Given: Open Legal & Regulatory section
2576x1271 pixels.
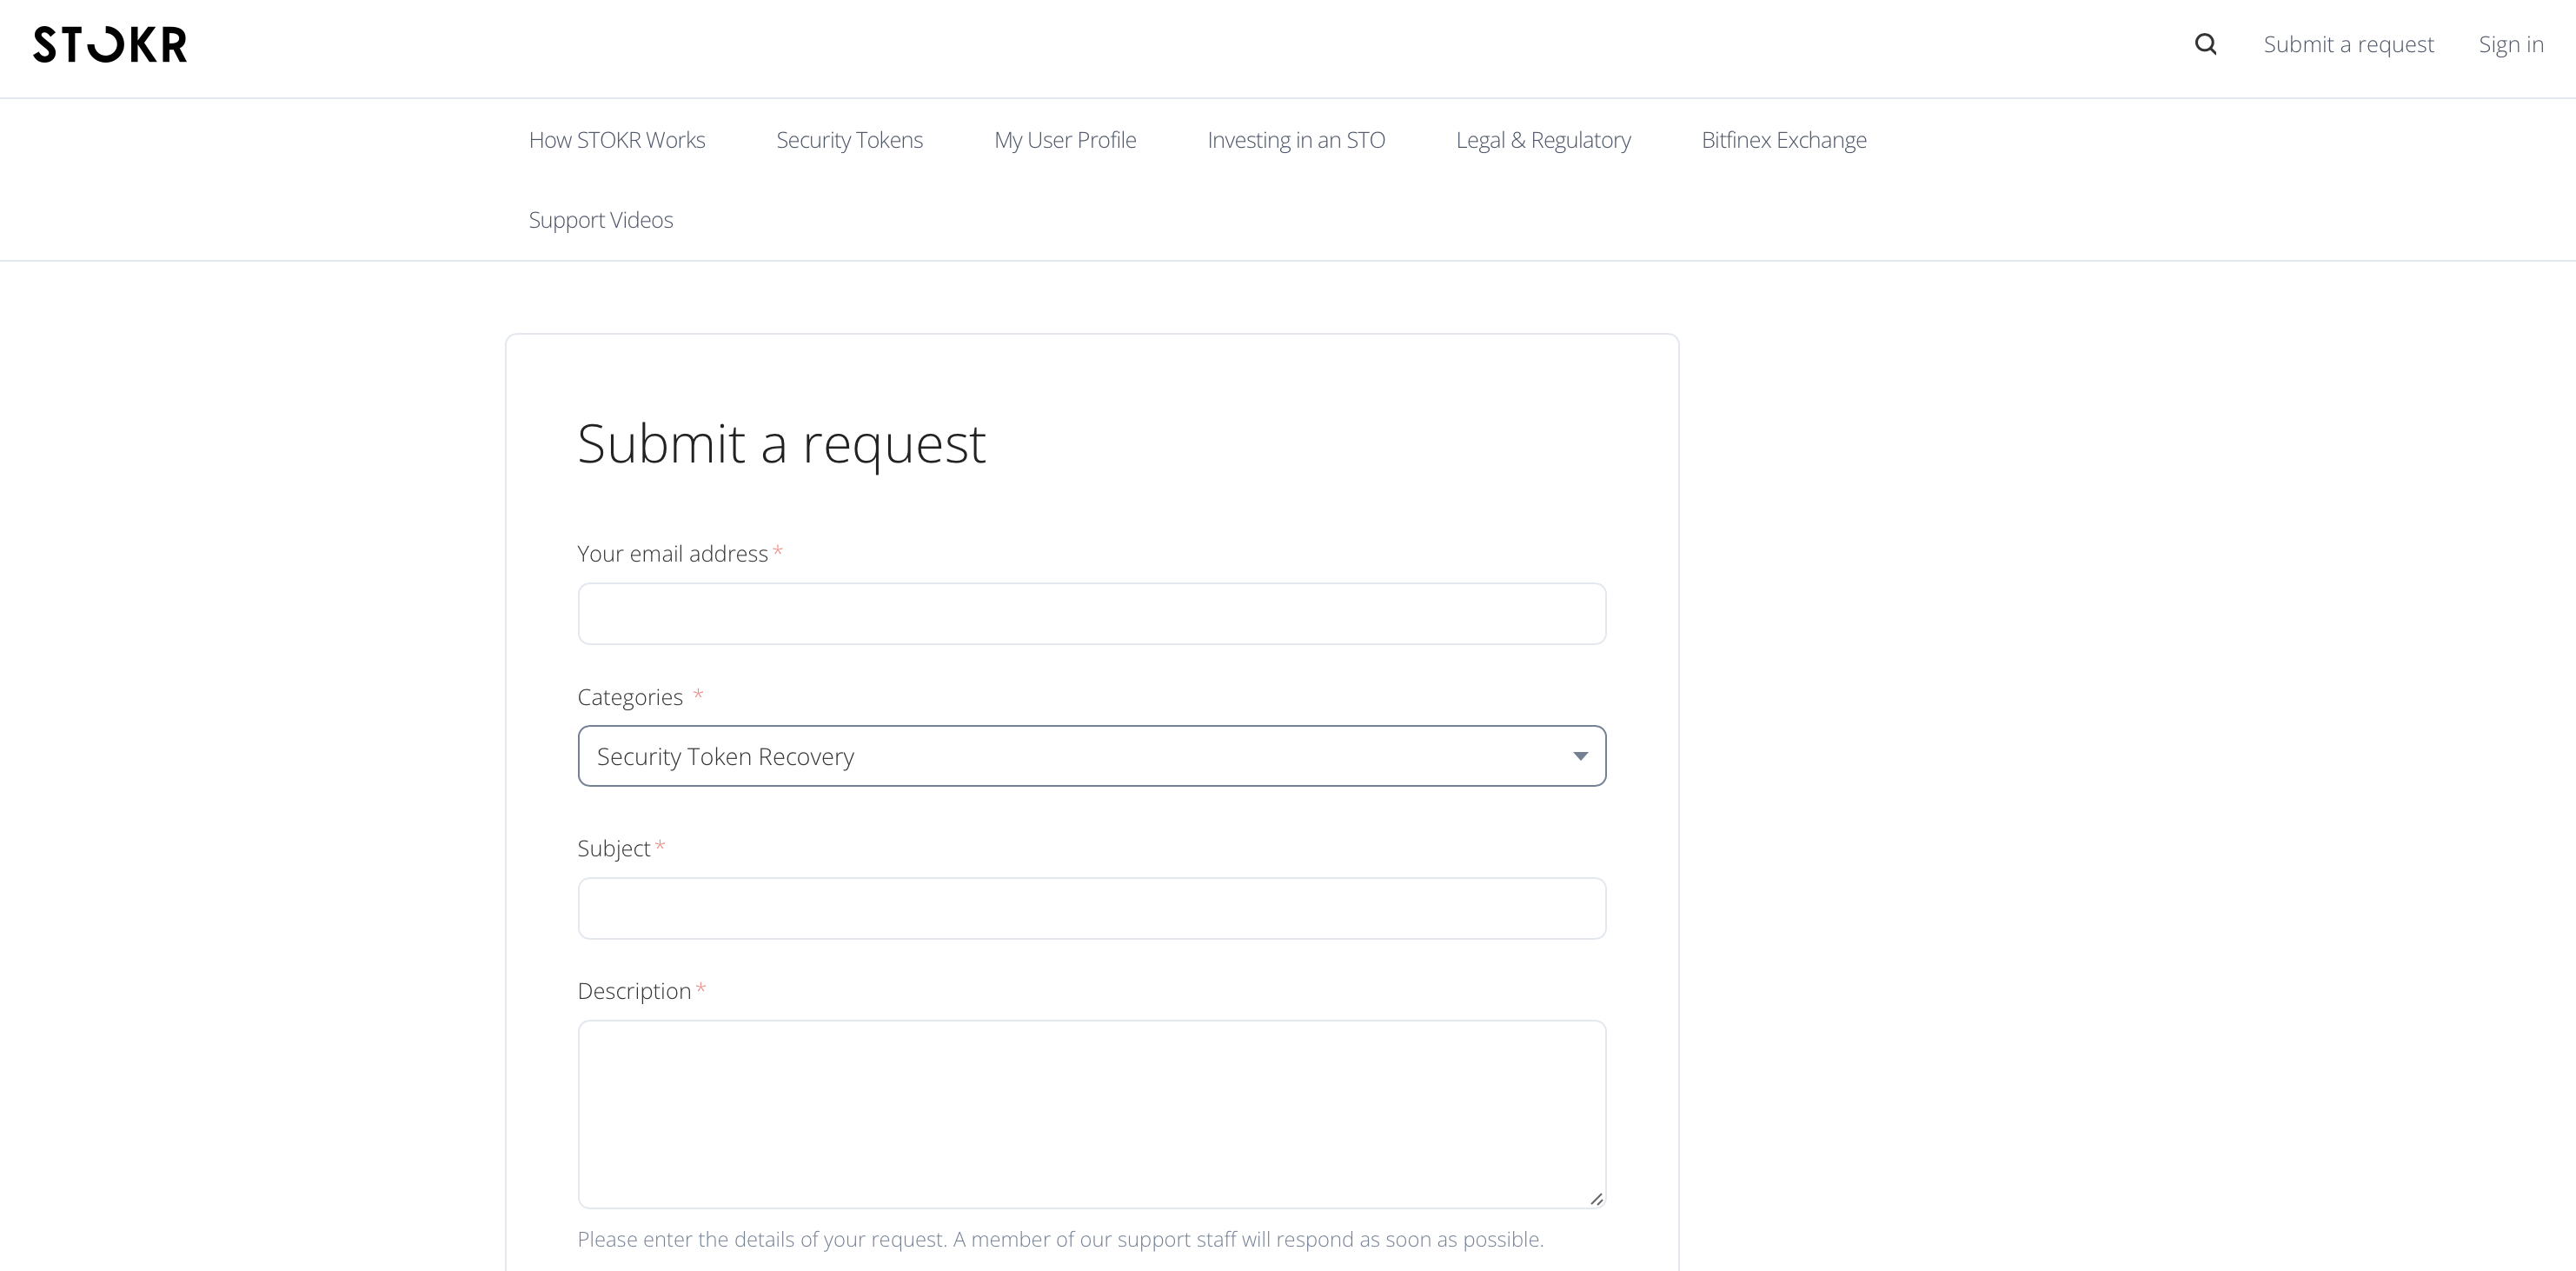Looking at the screenshot, I should click(1543, 140).
